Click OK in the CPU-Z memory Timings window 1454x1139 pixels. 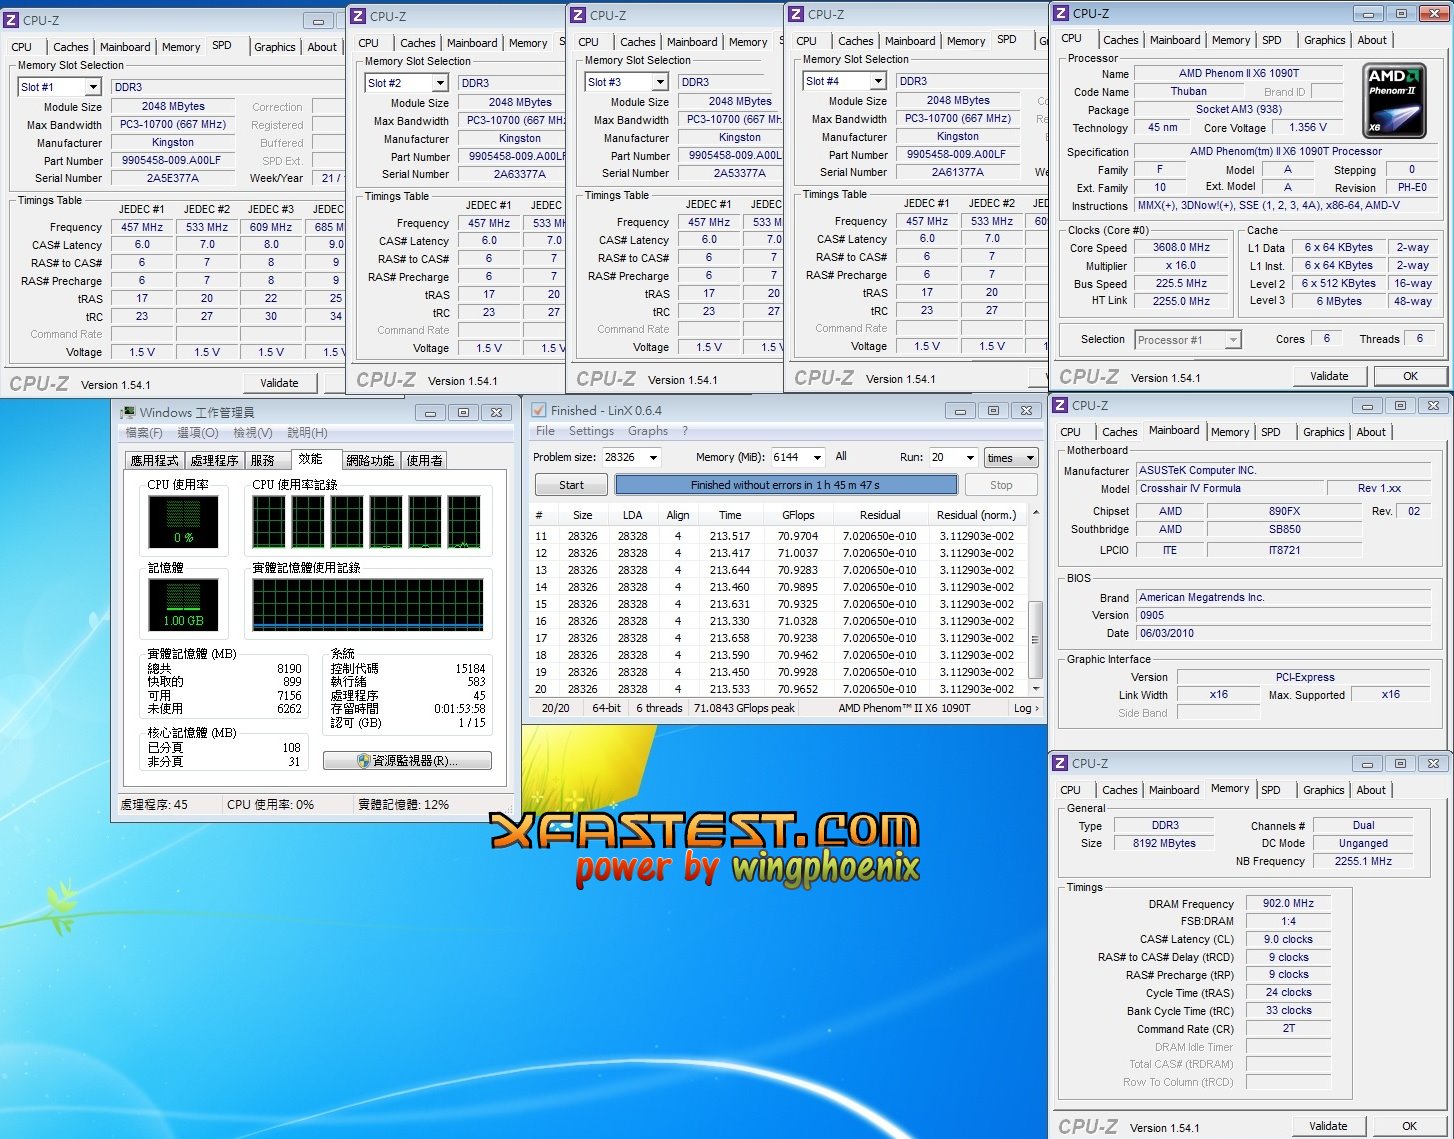(x=1409, y=1126)
